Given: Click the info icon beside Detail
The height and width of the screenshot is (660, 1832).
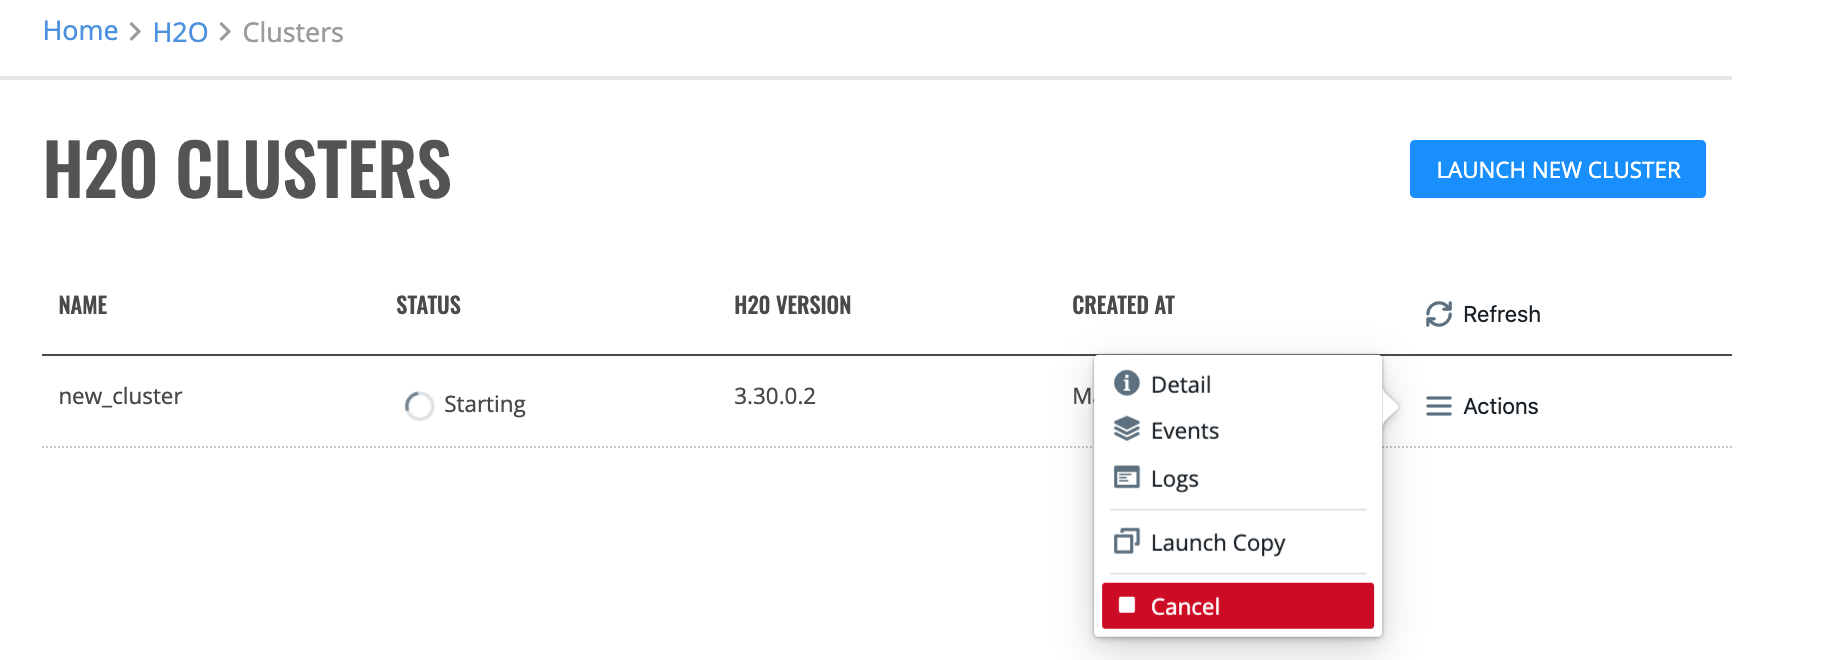Looking at the screenshot, I should click(x=1127, y=383).
